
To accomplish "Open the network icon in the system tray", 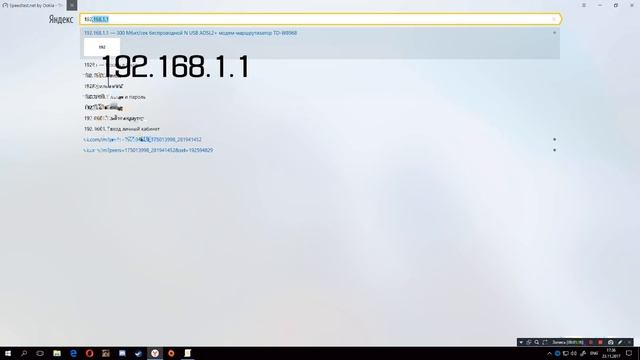I will click(566, 353).
